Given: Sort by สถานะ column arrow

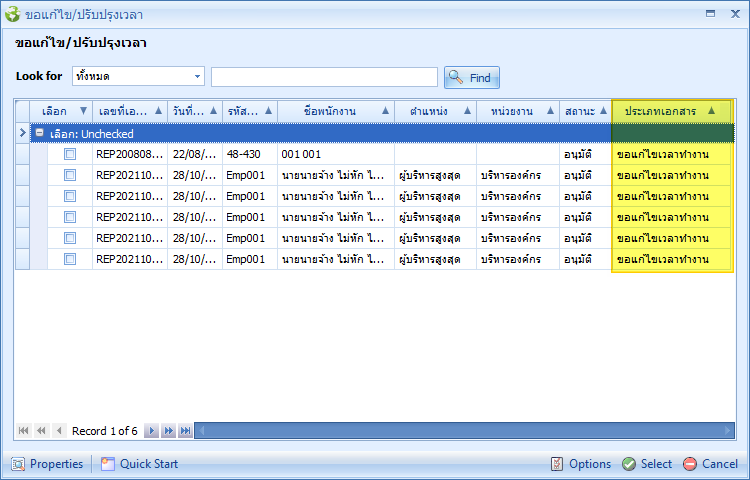Looking at the screenshot, I should [603, 111].
